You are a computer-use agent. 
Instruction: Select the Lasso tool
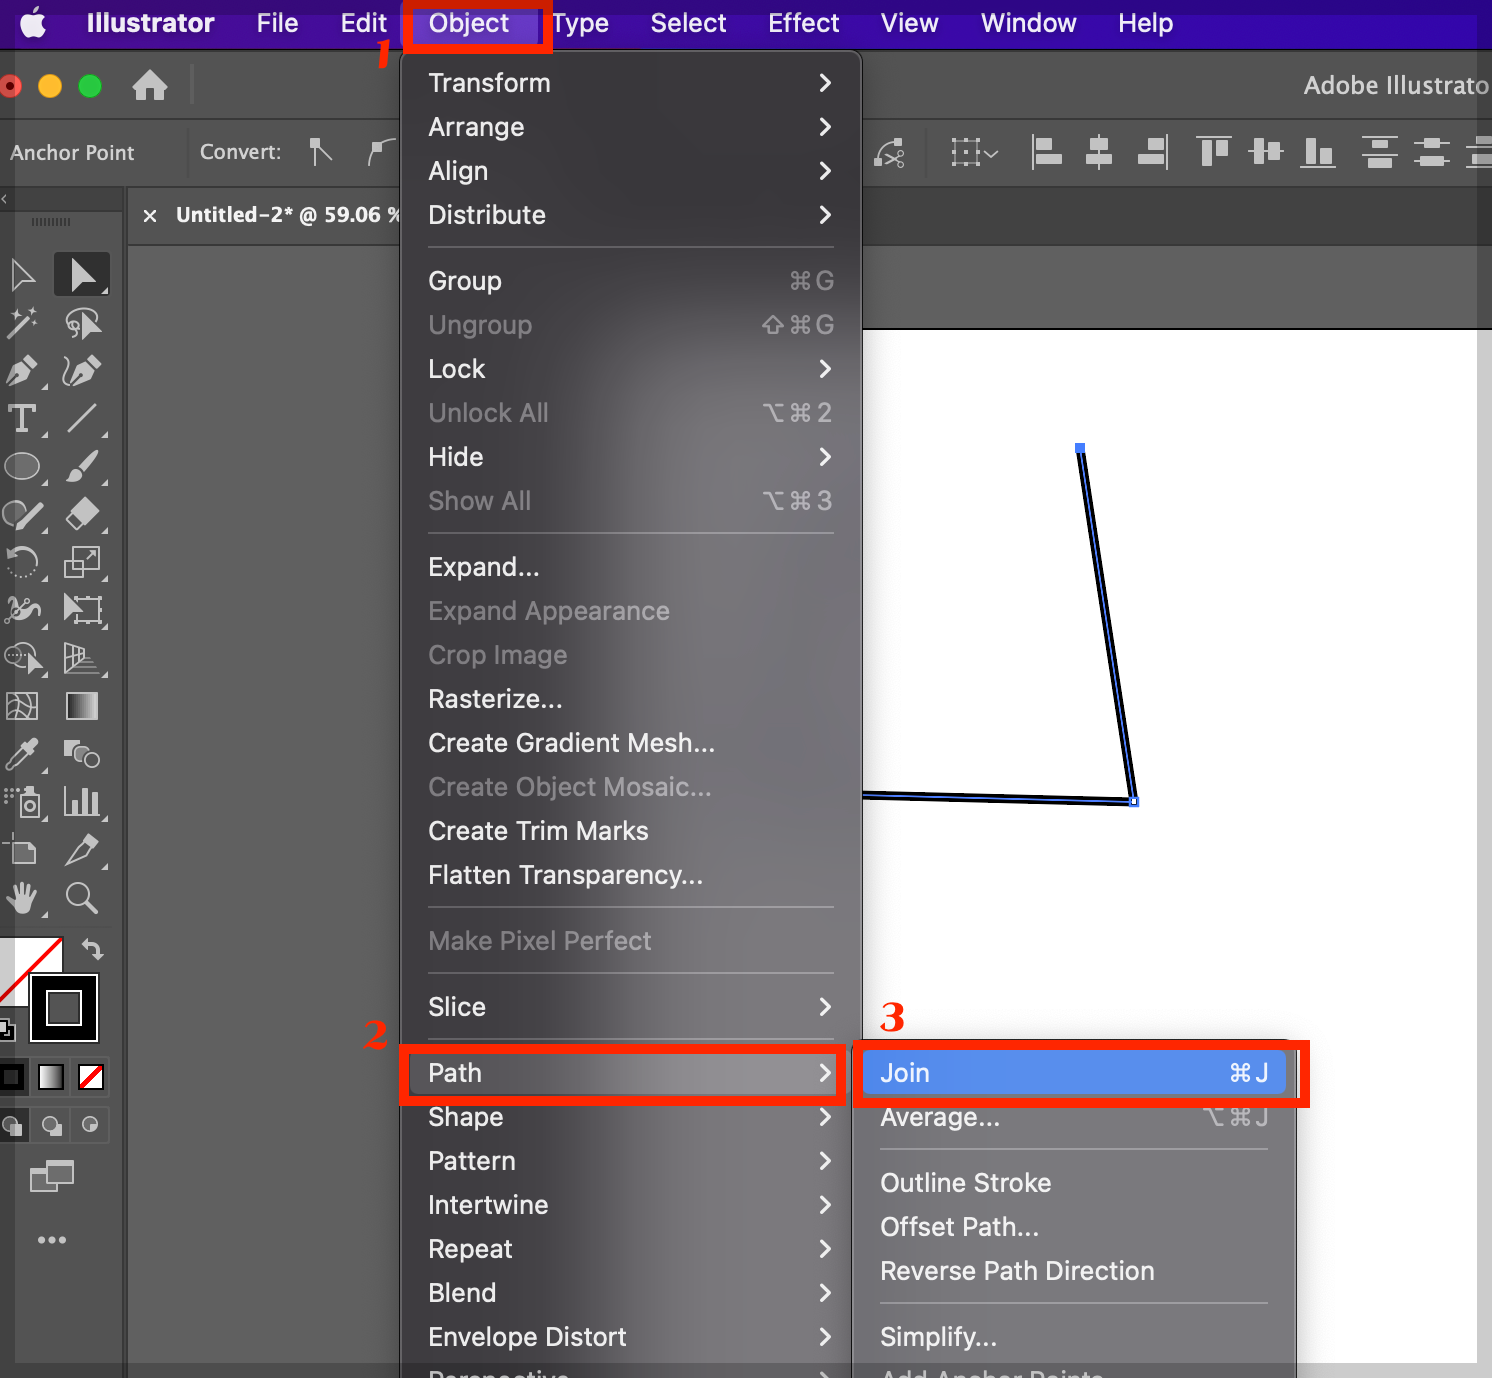82,322
